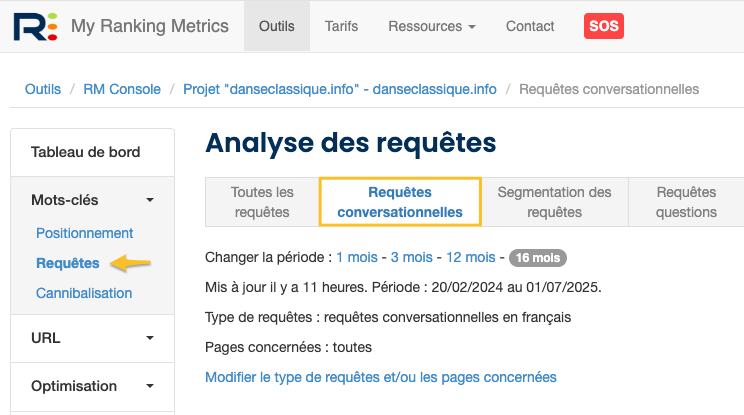Click the 'Type de requêtes' description line
The image size is (744, 415).
coord(388,317)
